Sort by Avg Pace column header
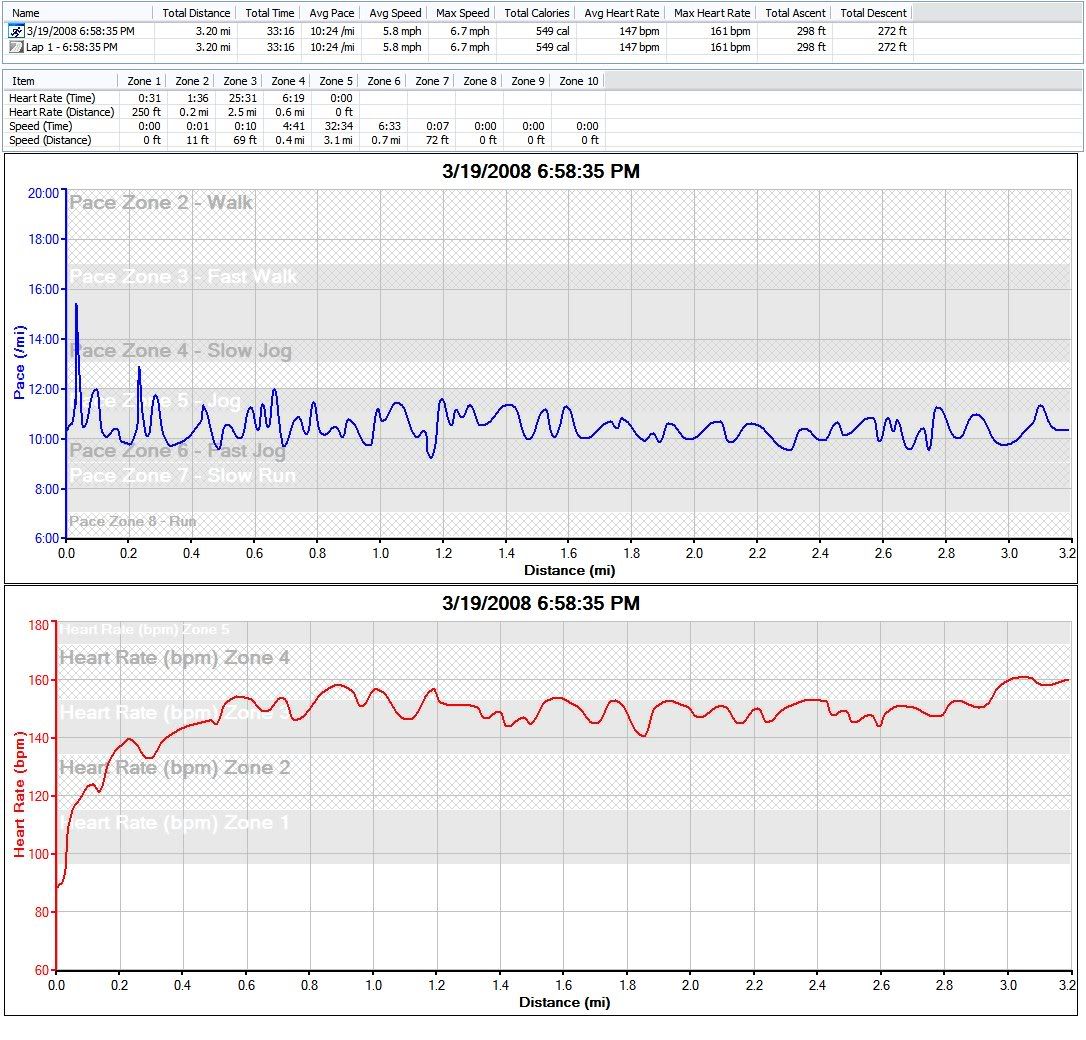 [334, 13]
